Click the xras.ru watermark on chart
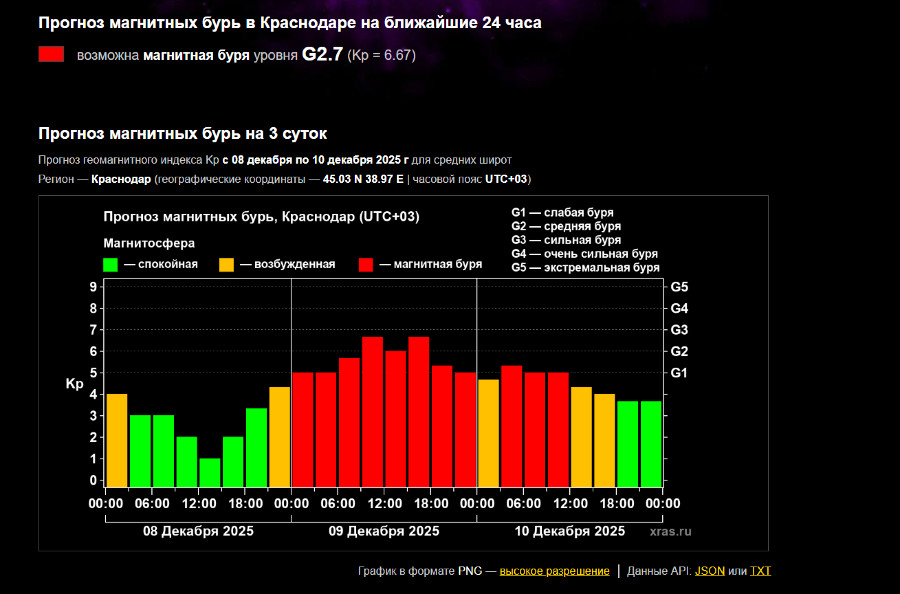900x594 pixels. [x=670, y=532]
